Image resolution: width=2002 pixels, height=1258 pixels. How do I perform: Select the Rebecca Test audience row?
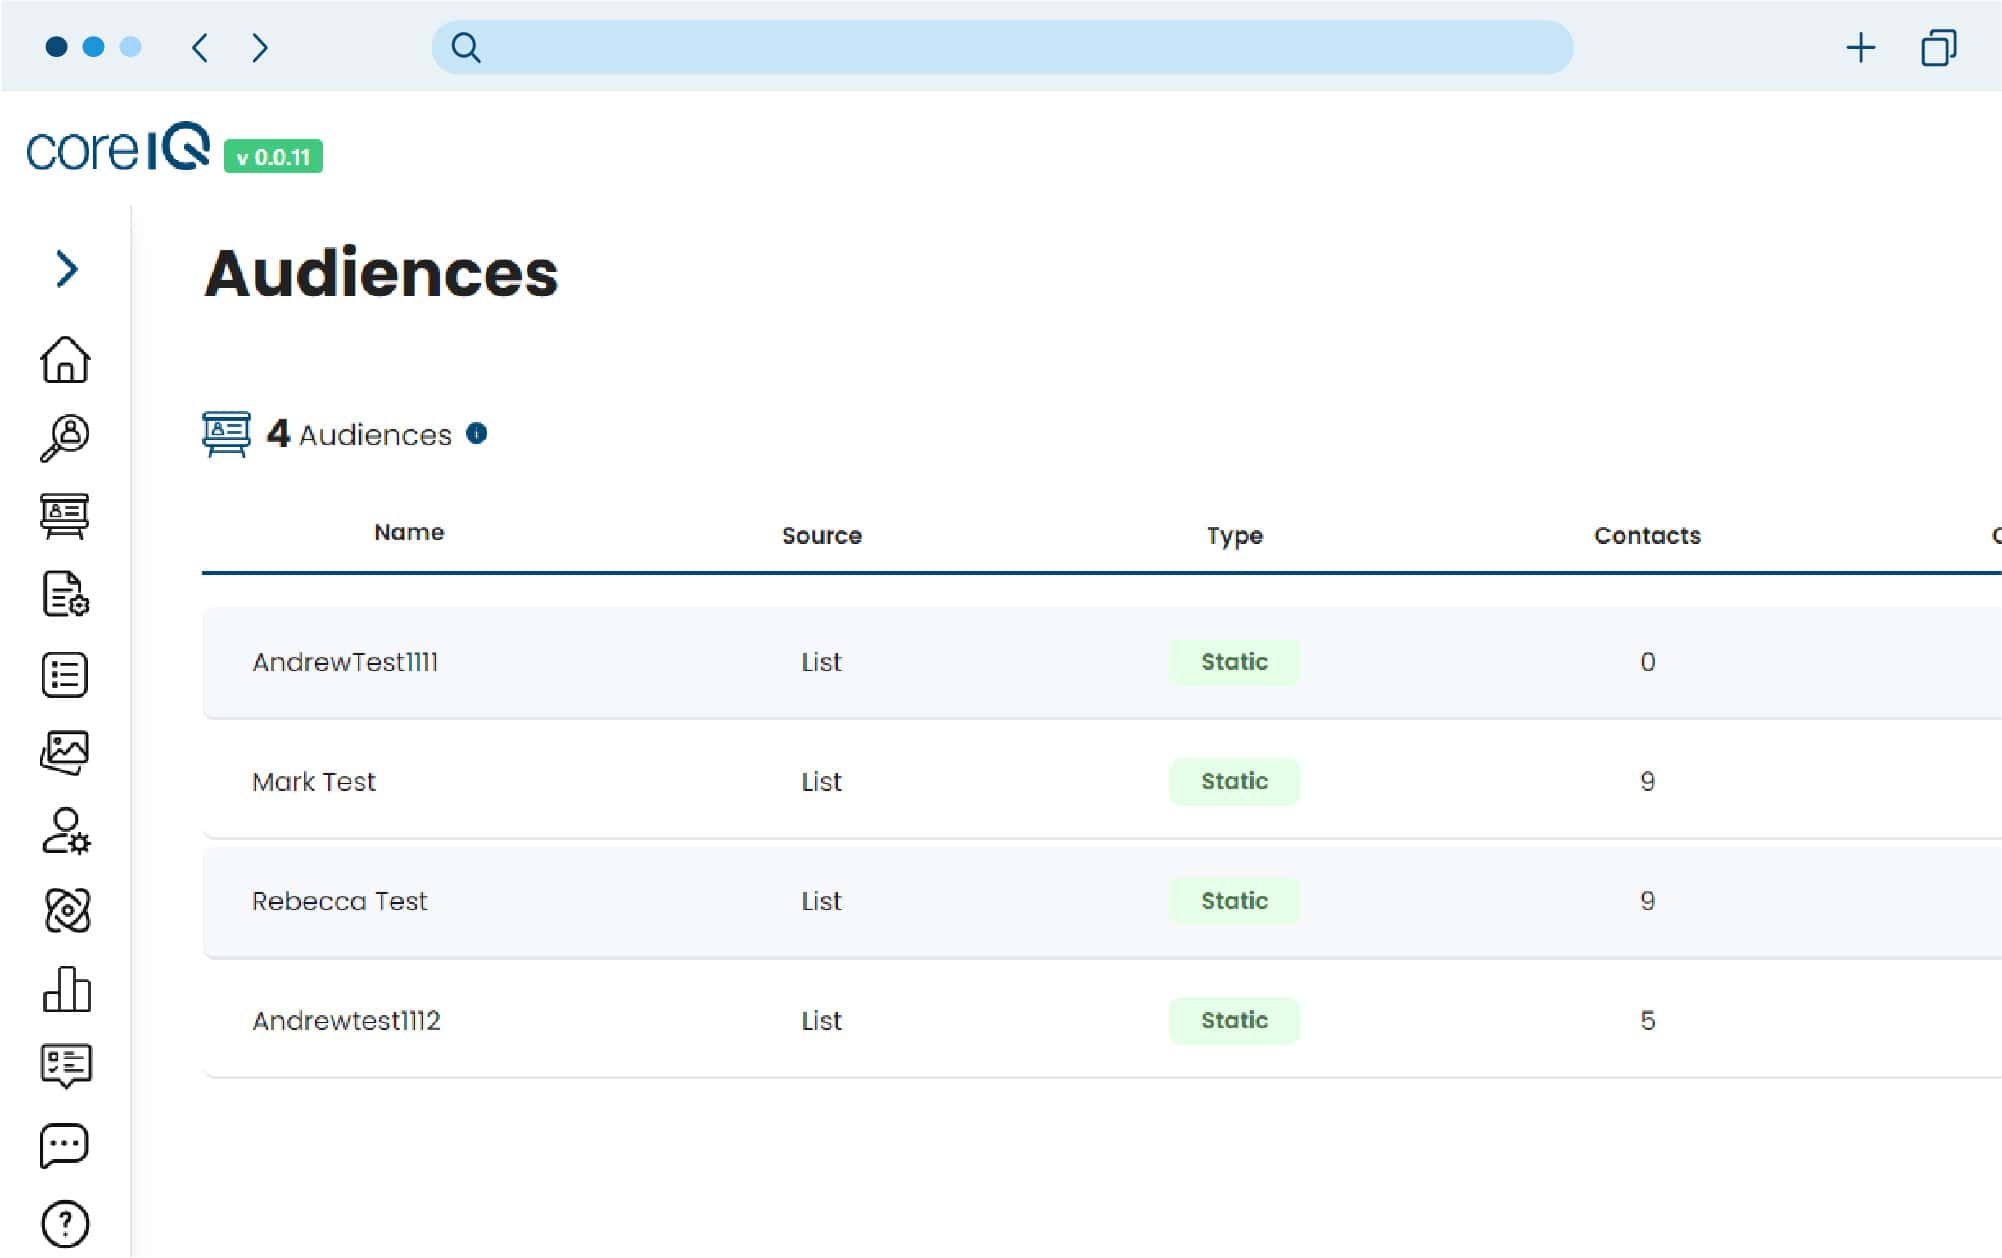point(339,901)
